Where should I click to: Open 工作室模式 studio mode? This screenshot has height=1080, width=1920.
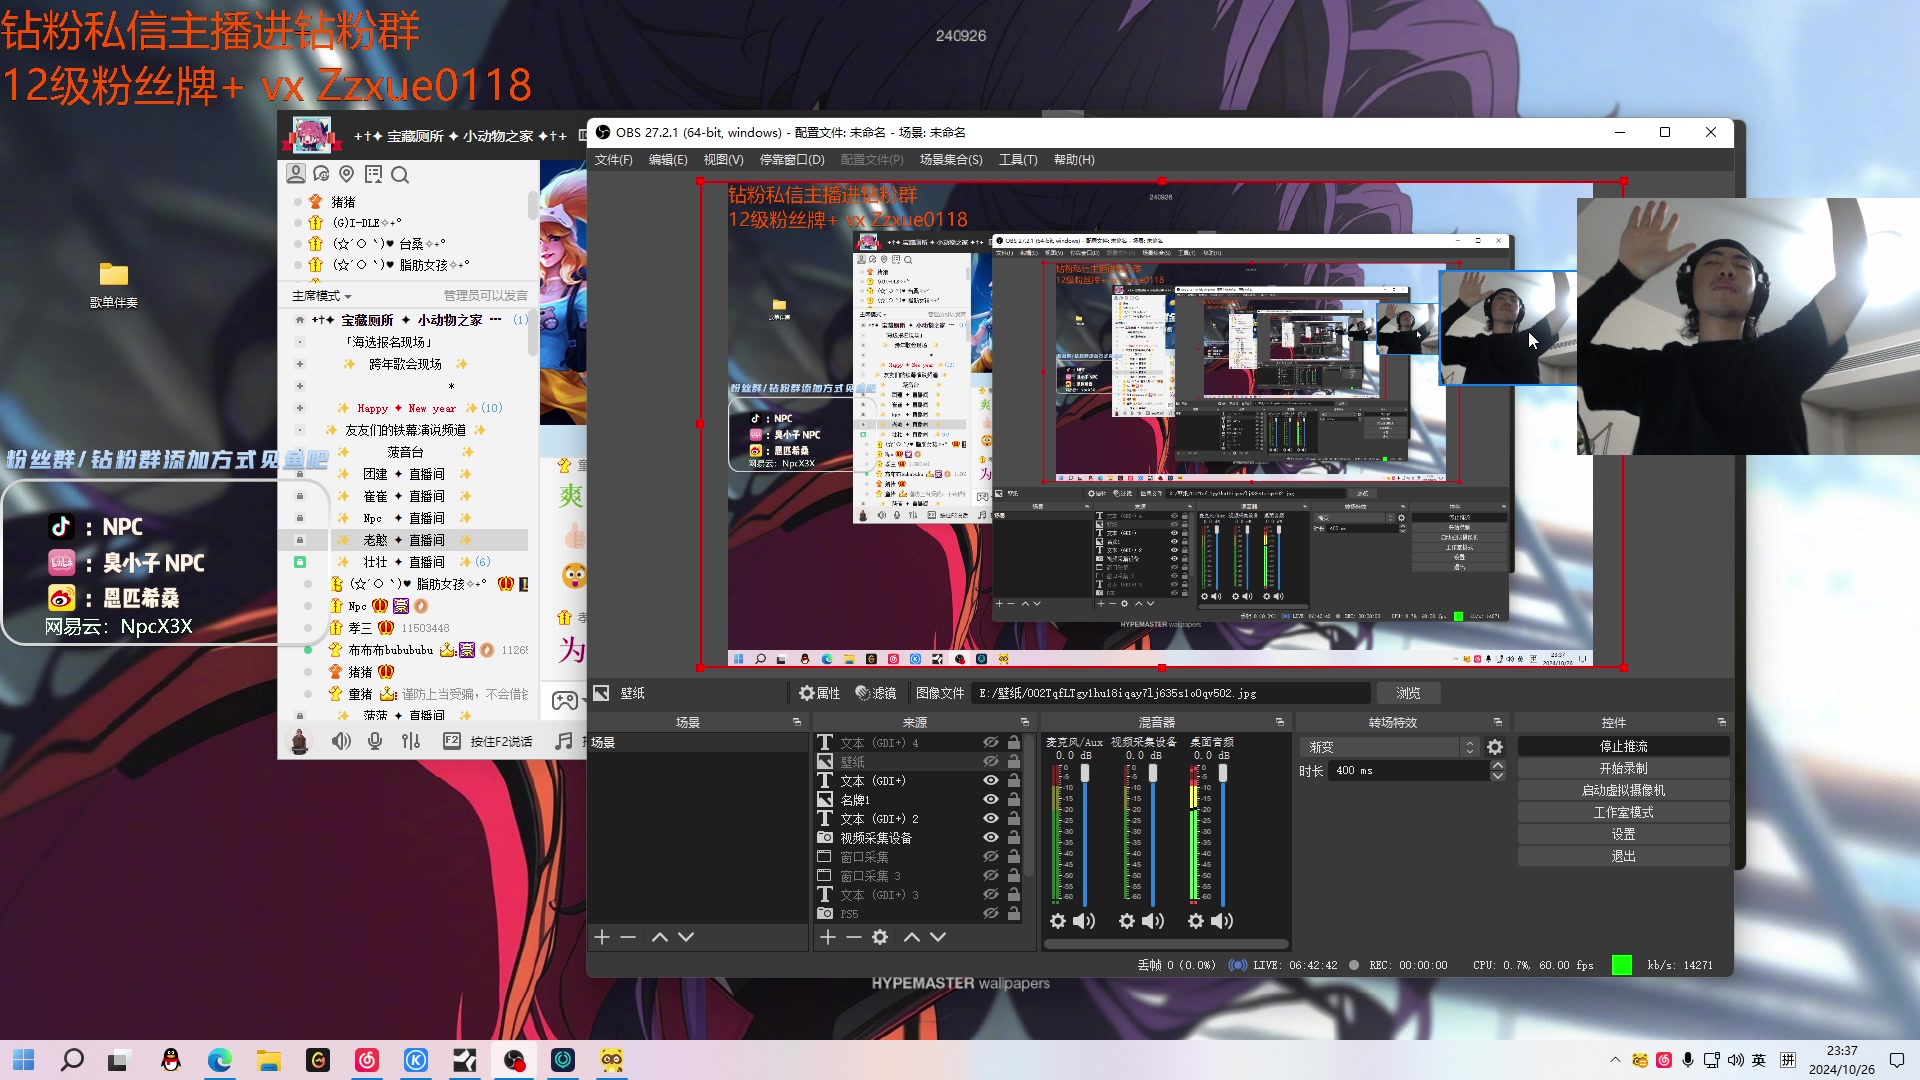pyautogui.click(x=1624, y=813)
